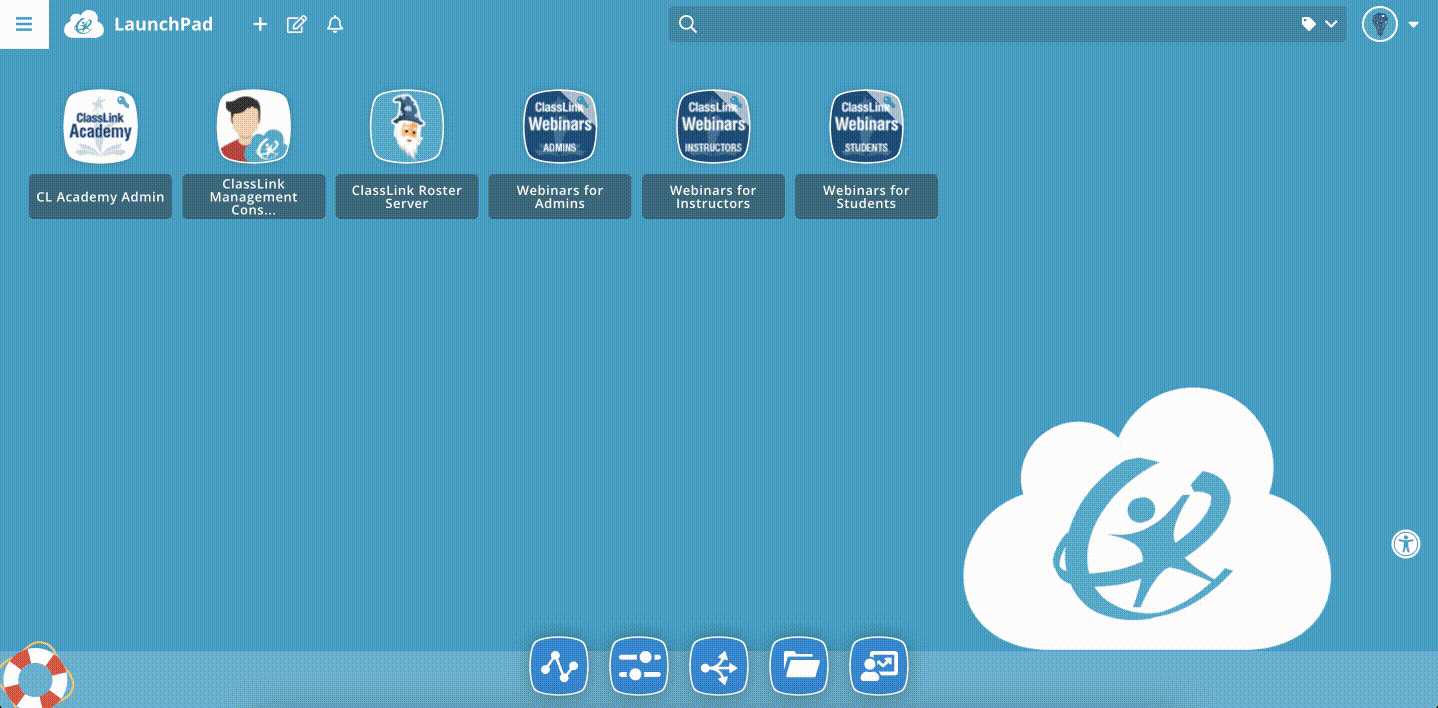Click the accessibility icon on right edge
Viewport: 1438px width, 708px height.
(x=1406, y=544)
